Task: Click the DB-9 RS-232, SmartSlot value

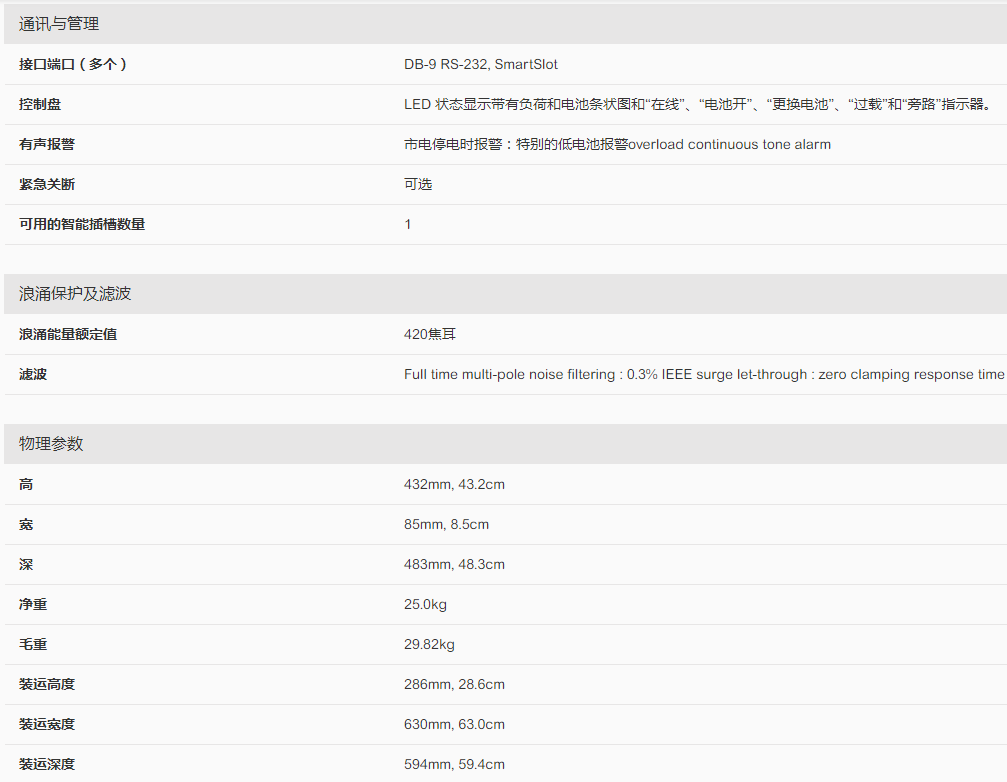Action: (x=481, y=64)
